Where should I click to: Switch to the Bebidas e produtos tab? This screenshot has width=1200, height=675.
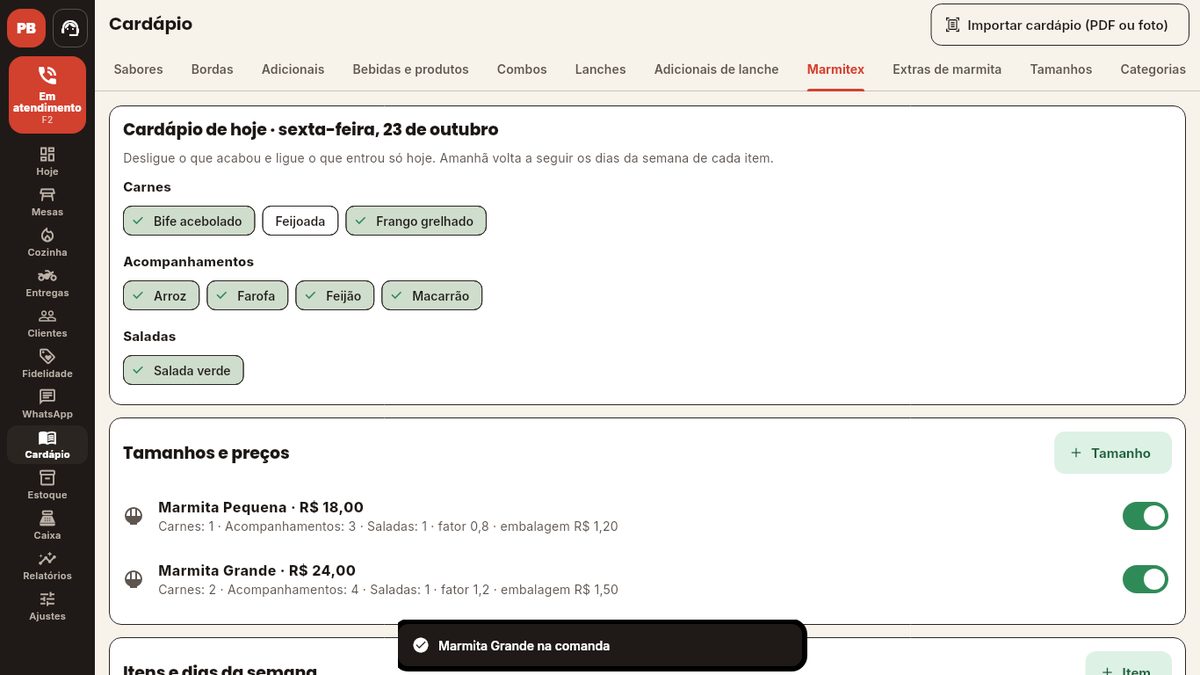click(410, 69)
